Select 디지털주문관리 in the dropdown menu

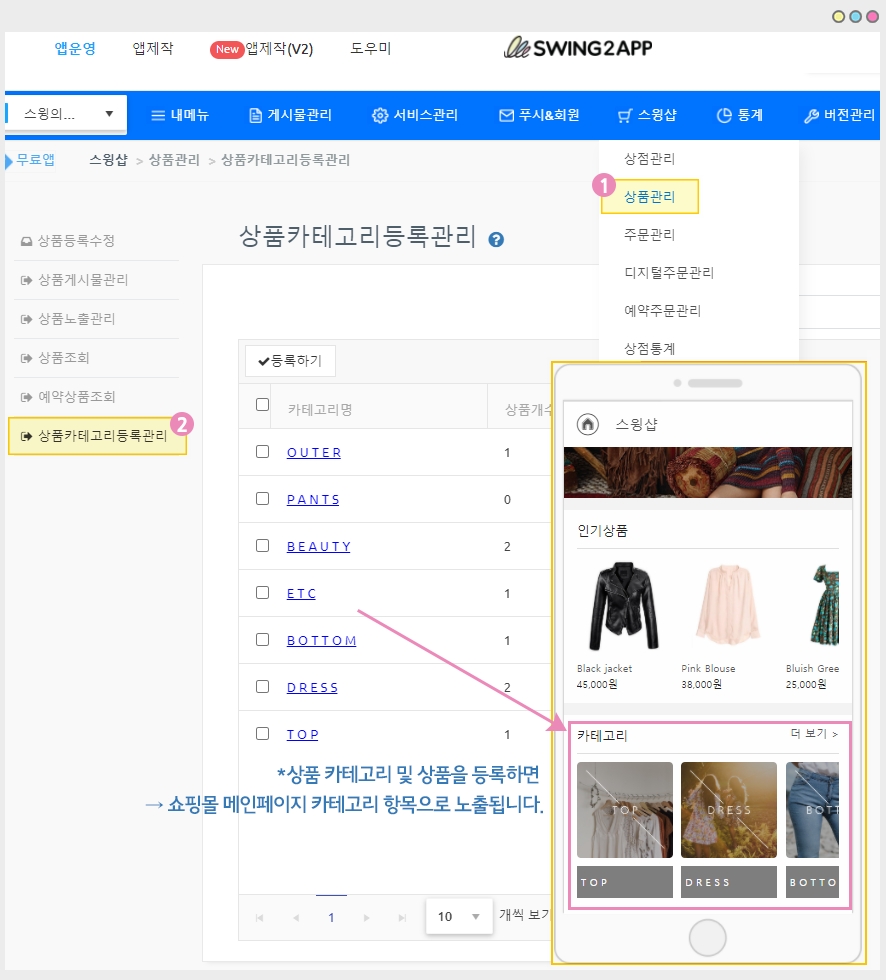669,272
